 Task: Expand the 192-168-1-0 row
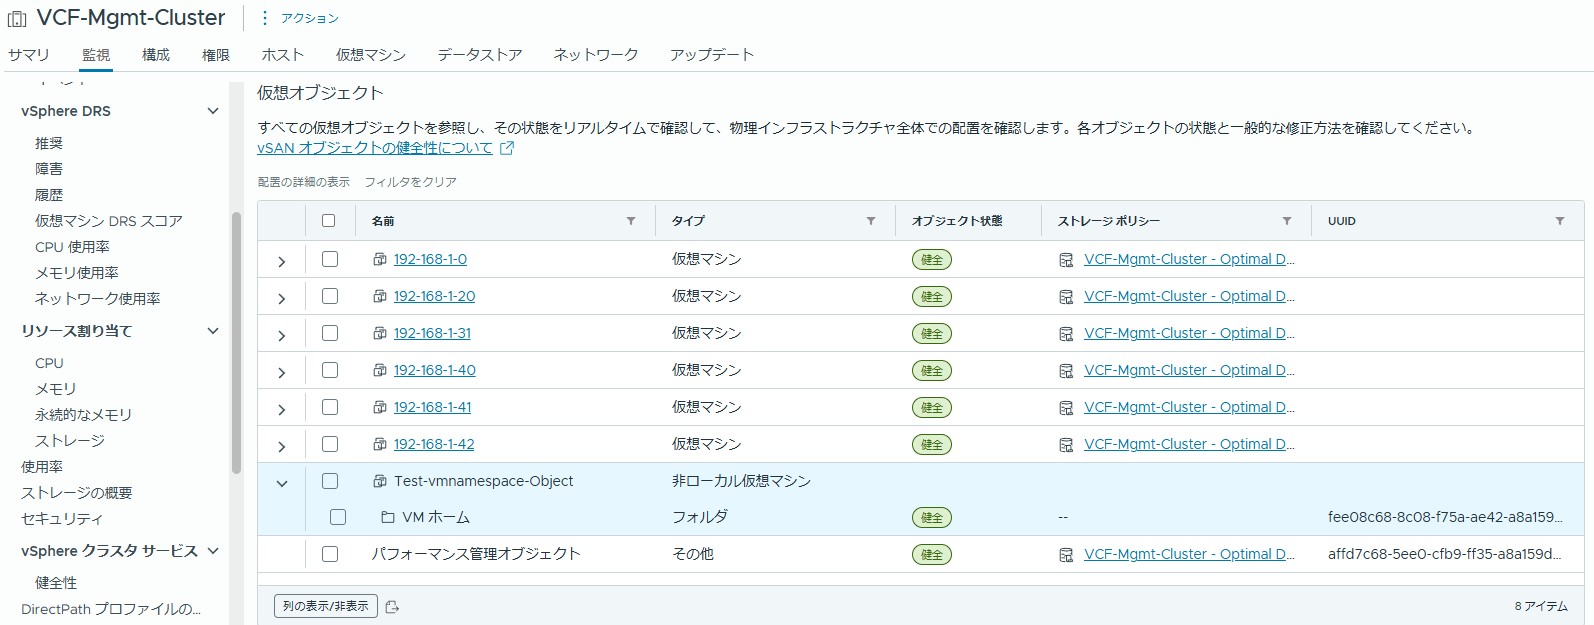pyautogui.click(x=282, y=261)
